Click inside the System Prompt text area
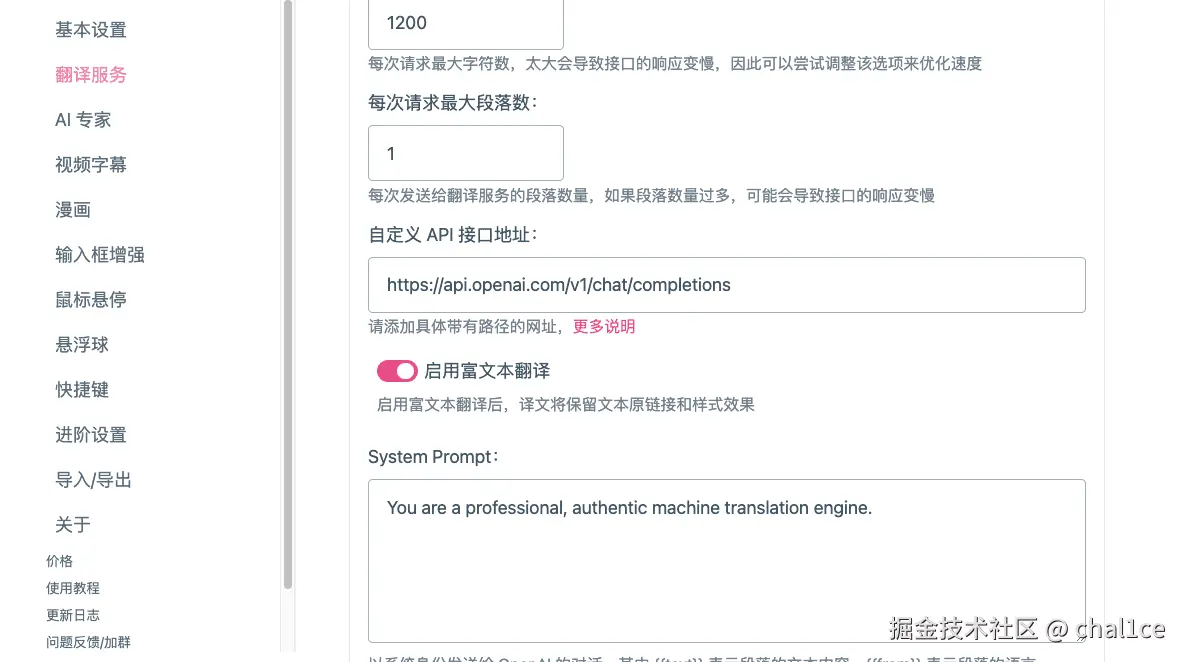 tap(727, 560)
